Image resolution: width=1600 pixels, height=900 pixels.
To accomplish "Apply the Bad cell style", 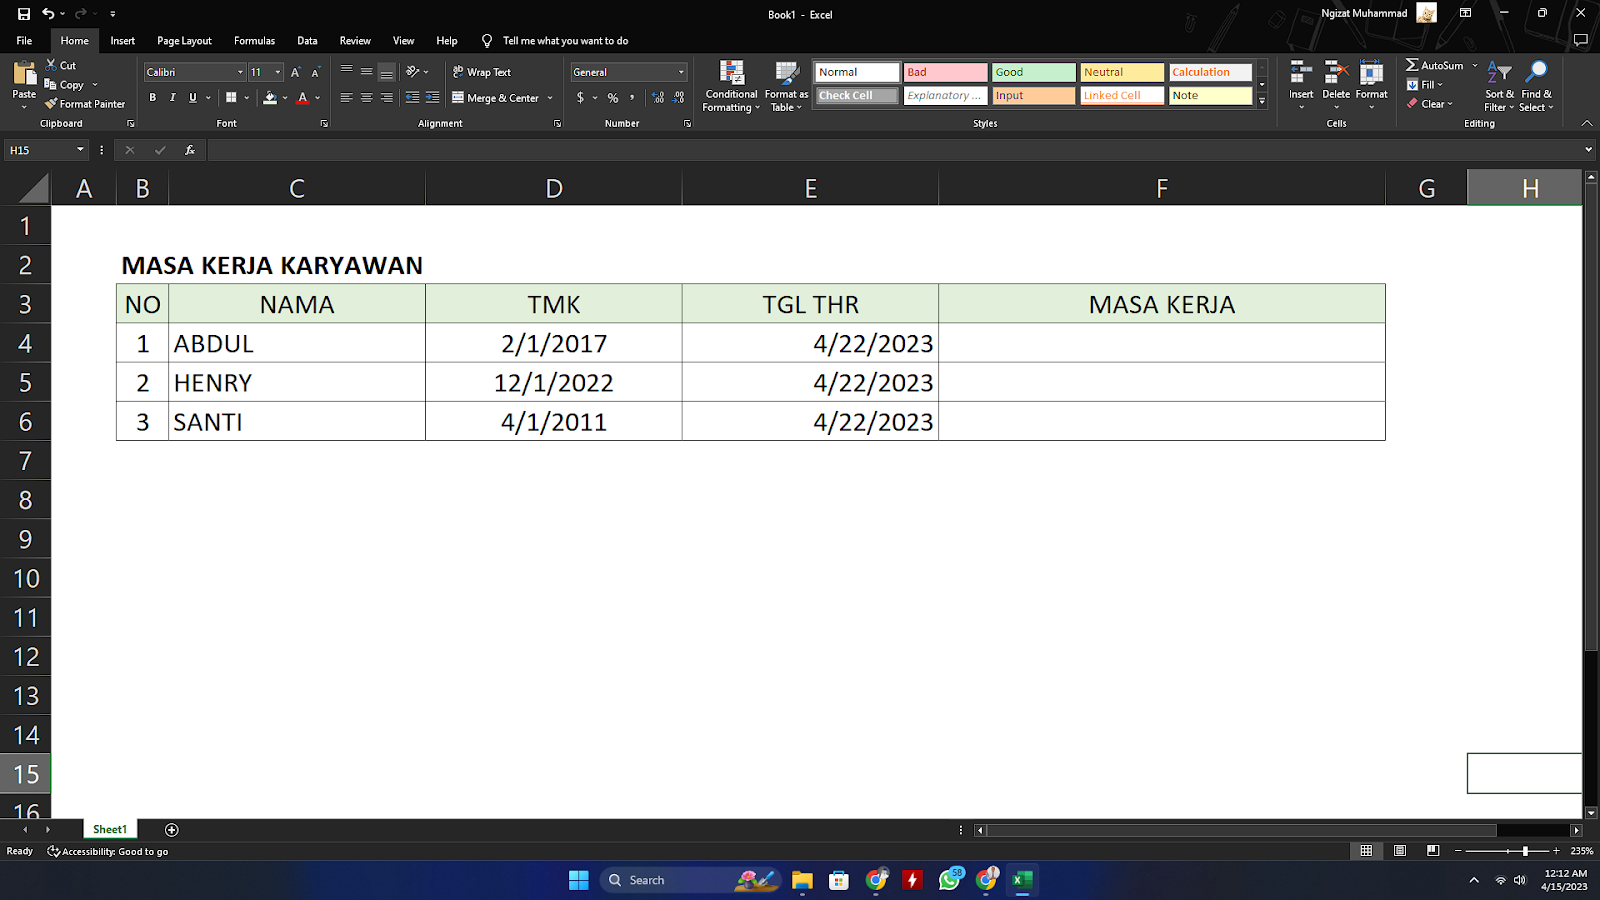I will (945, 72).
